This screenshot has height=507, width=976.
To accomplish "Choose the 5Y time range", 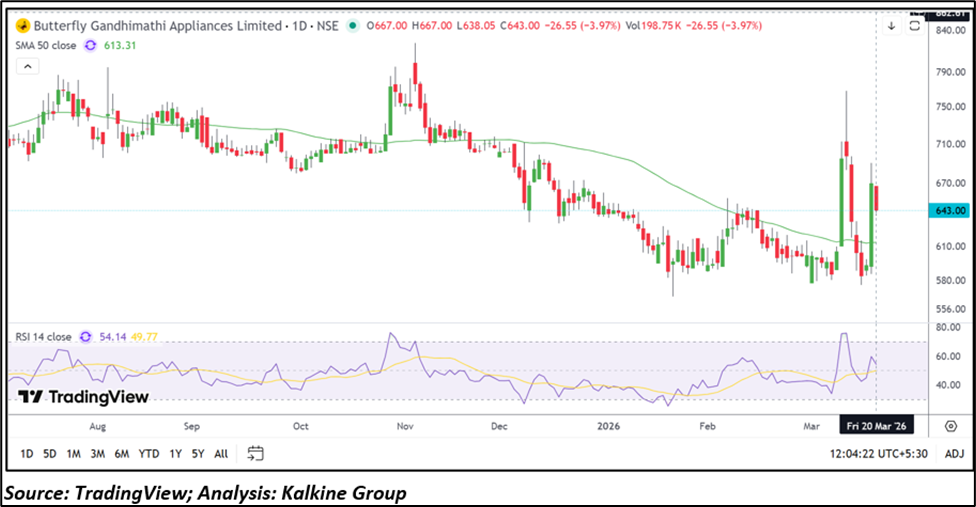I will [x=198, y=454].
